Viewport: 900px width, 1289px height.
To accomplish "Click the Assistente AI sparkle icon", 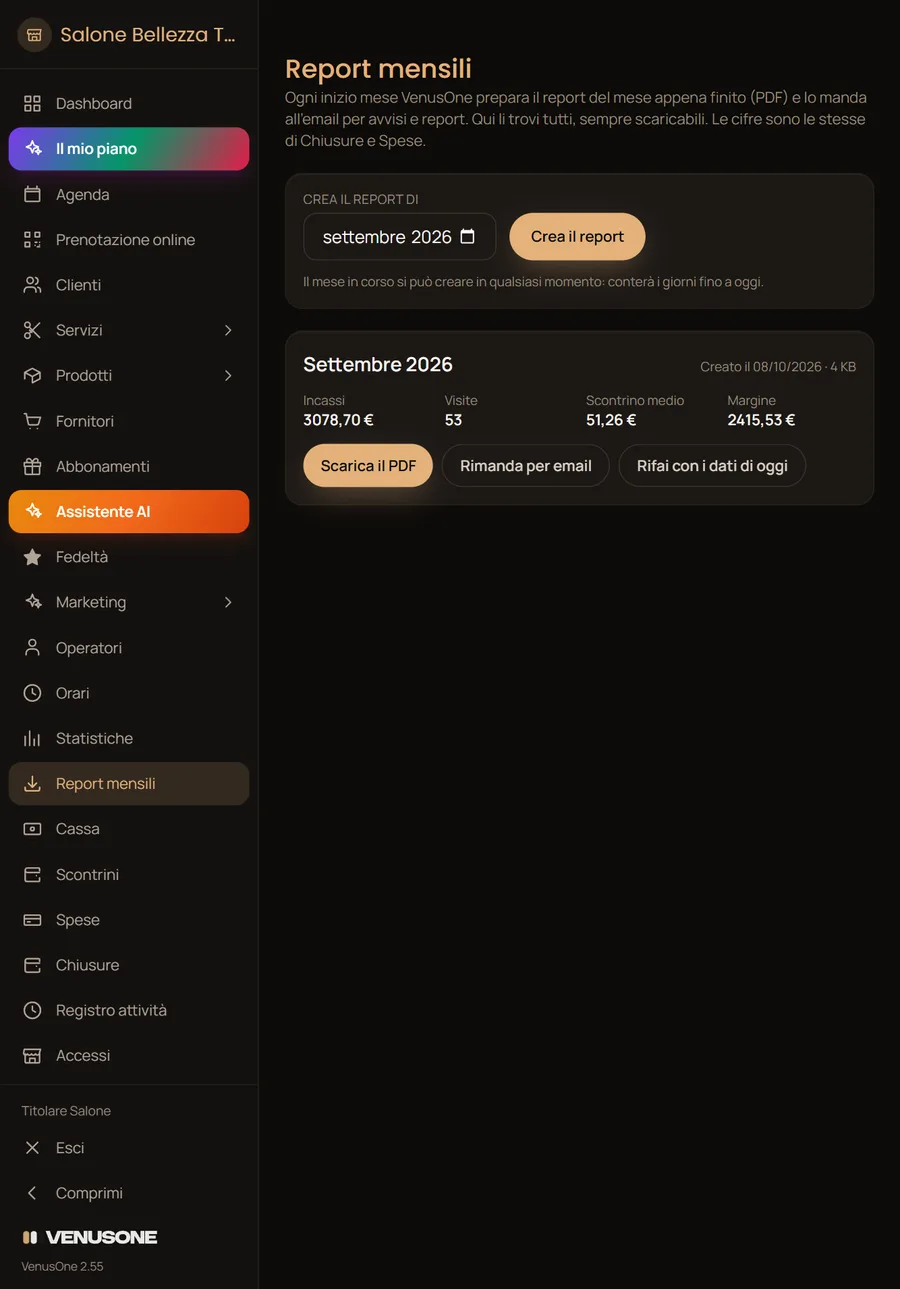I will tap(33, 512).
